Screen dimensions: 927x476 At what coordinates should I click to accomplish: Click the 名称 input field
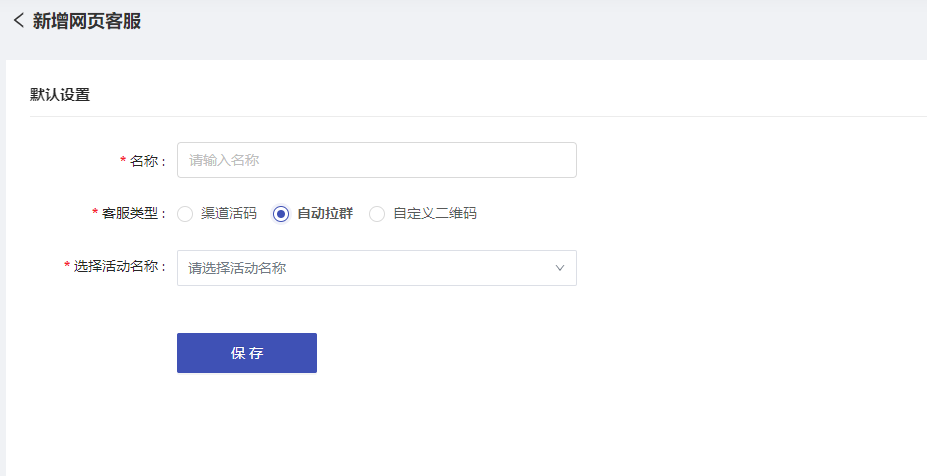tap(377, 160)
